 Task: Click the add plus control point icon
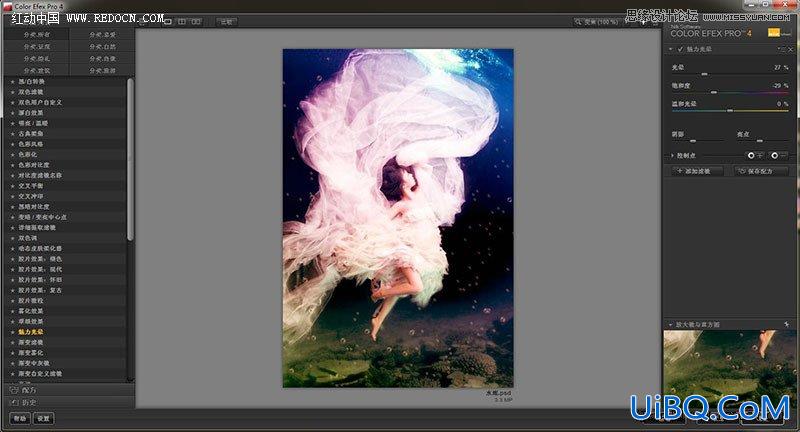tap(755, 155)
